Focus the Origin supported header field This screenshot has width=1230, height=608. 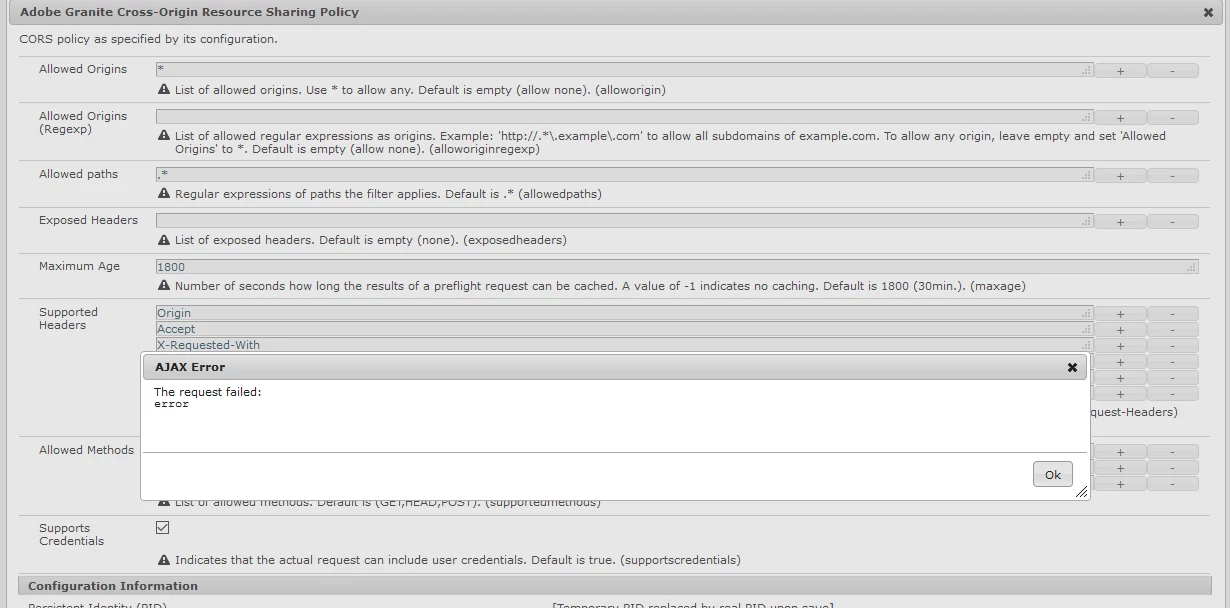[x=624, y=313]
